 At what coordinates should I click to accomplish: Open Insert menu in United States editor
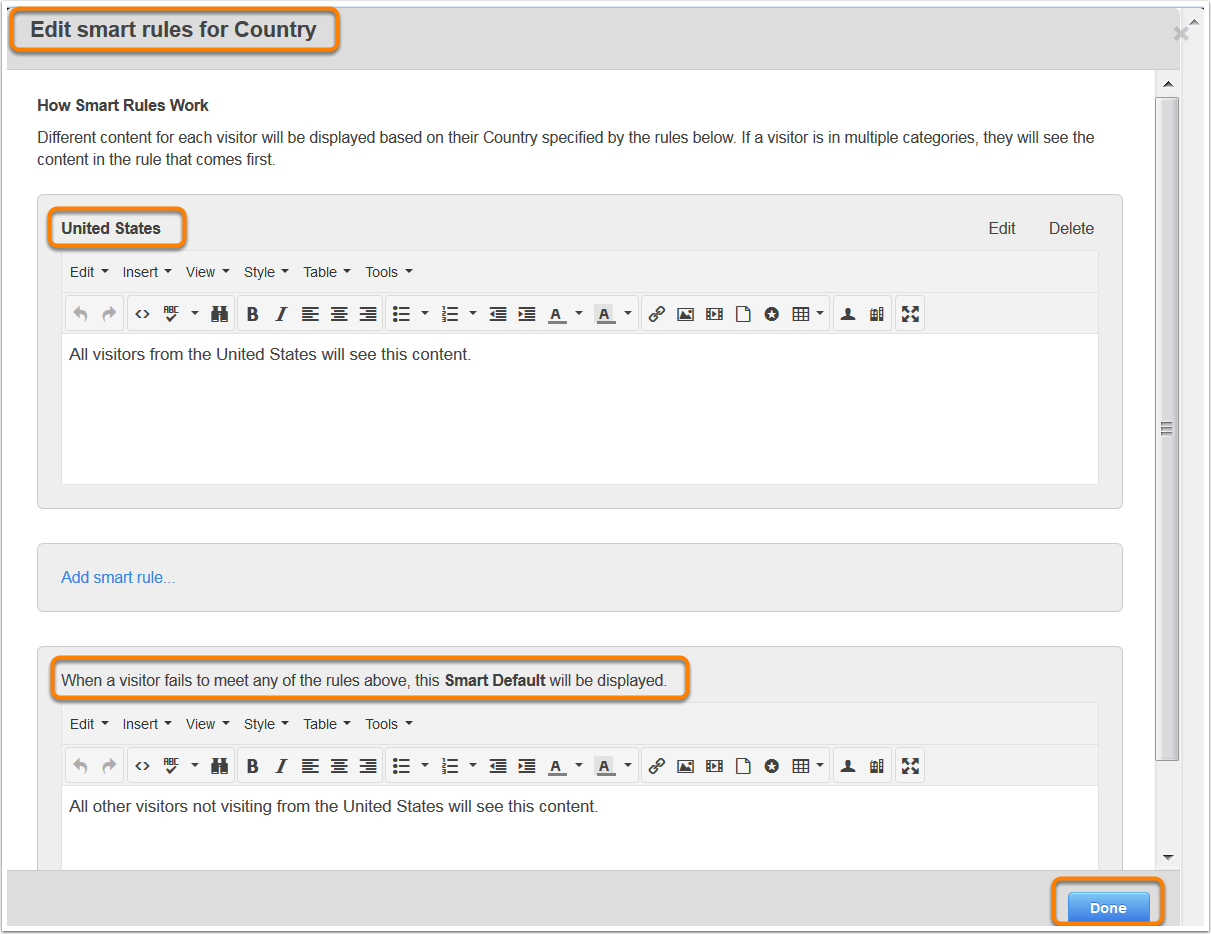coord(146,272)
